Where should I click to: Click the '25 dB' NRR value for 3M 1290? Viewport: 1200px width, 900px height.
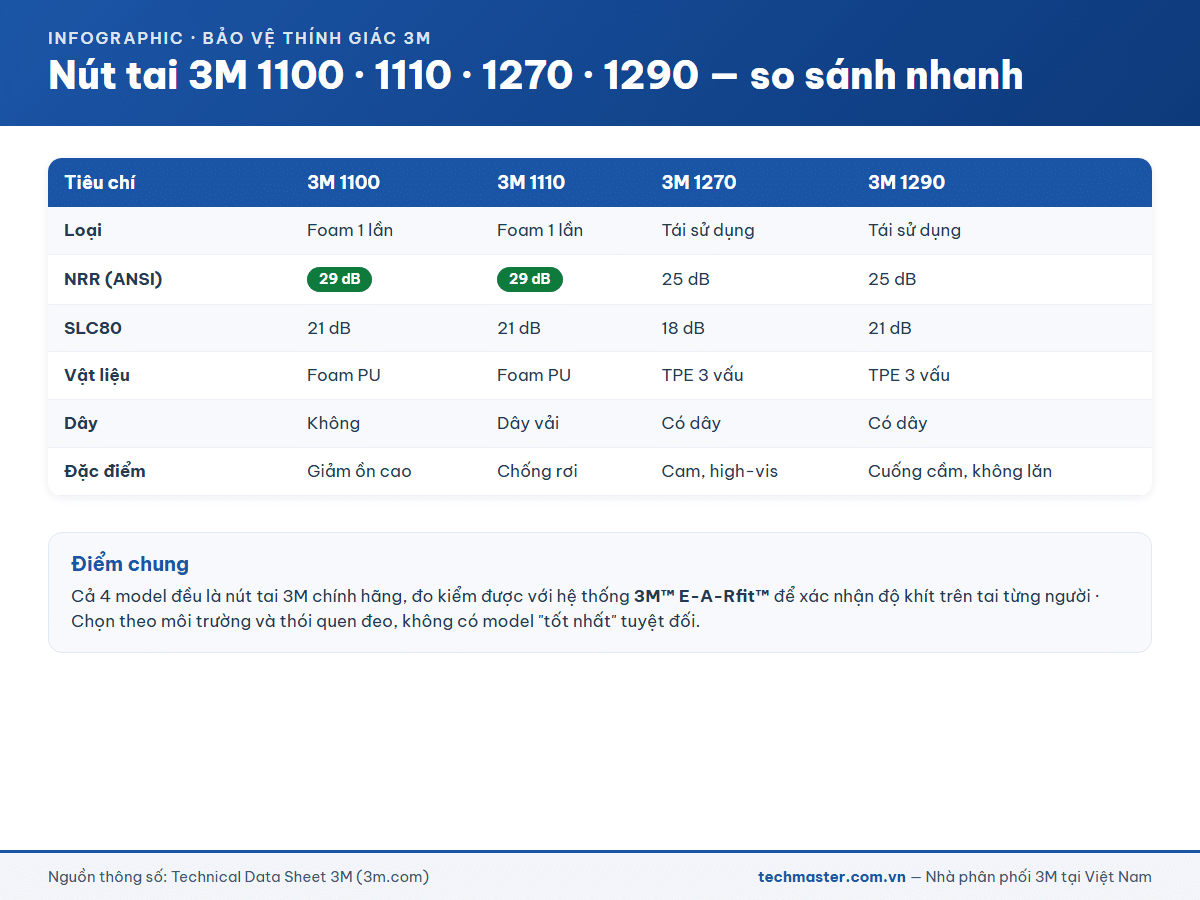click(x=892, y=279)
